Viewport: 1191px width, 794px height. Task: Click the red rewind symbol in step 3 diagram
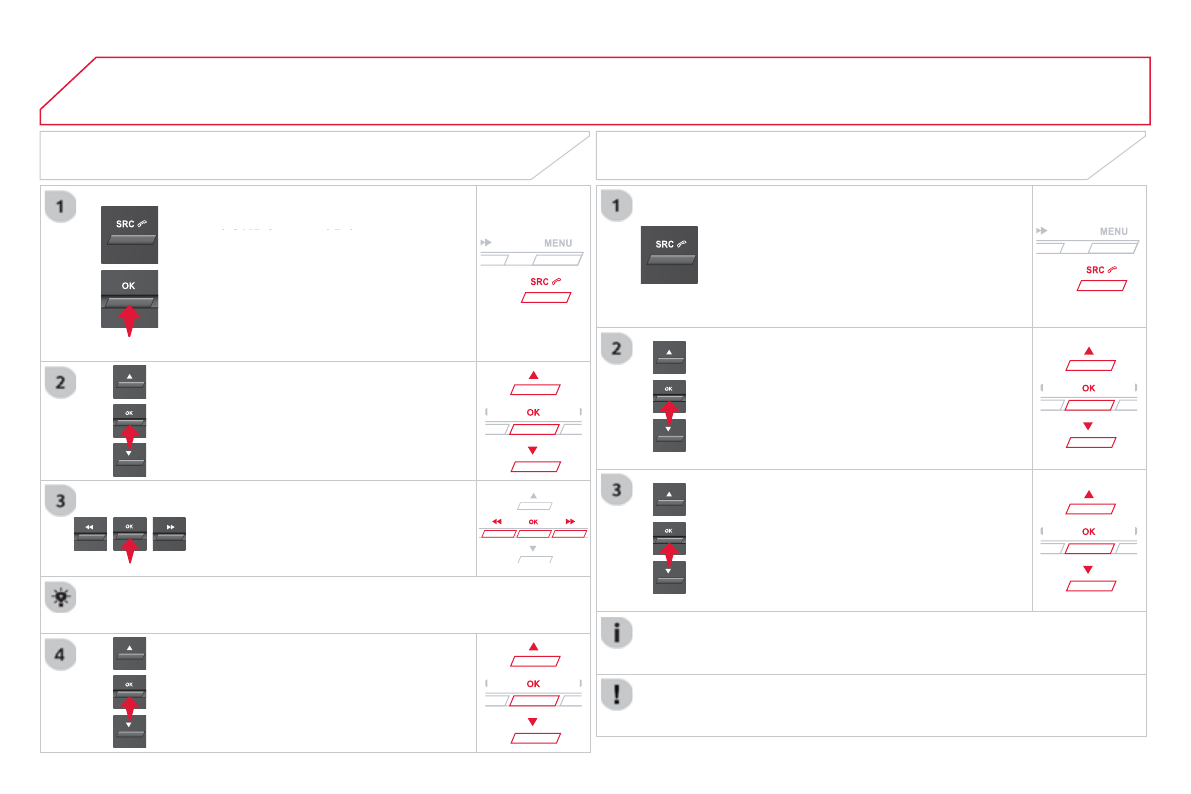pyautogui.click(x=497, y=521)
